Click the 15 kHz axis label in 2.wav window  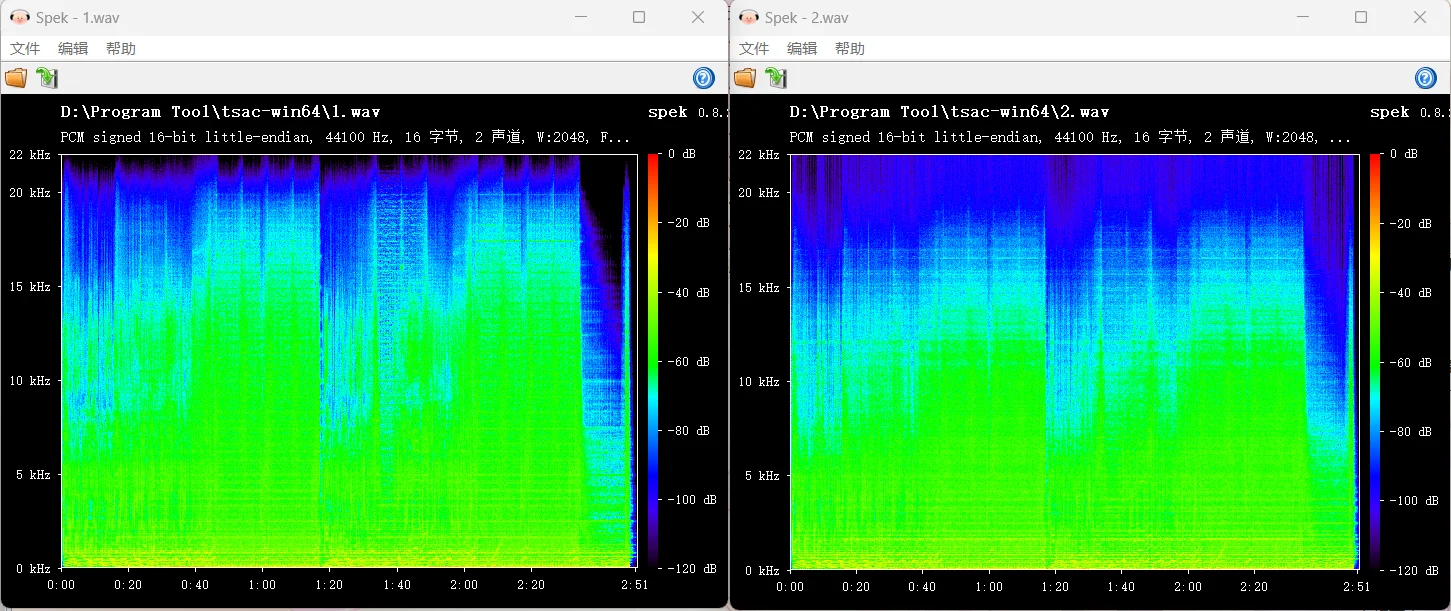coord(757,287)
